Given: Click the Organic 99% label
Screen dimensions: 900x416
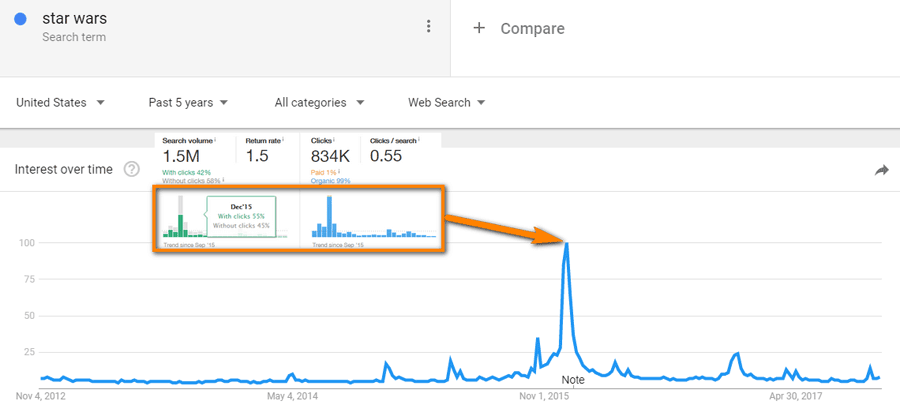Looking at the screenshot, I should (330, 180).
